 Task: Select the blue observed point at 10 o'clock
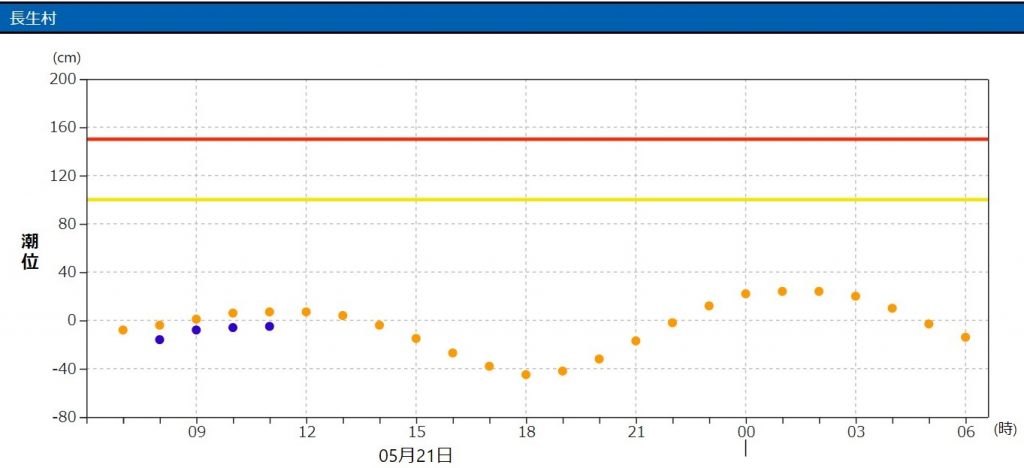(232, 328)
